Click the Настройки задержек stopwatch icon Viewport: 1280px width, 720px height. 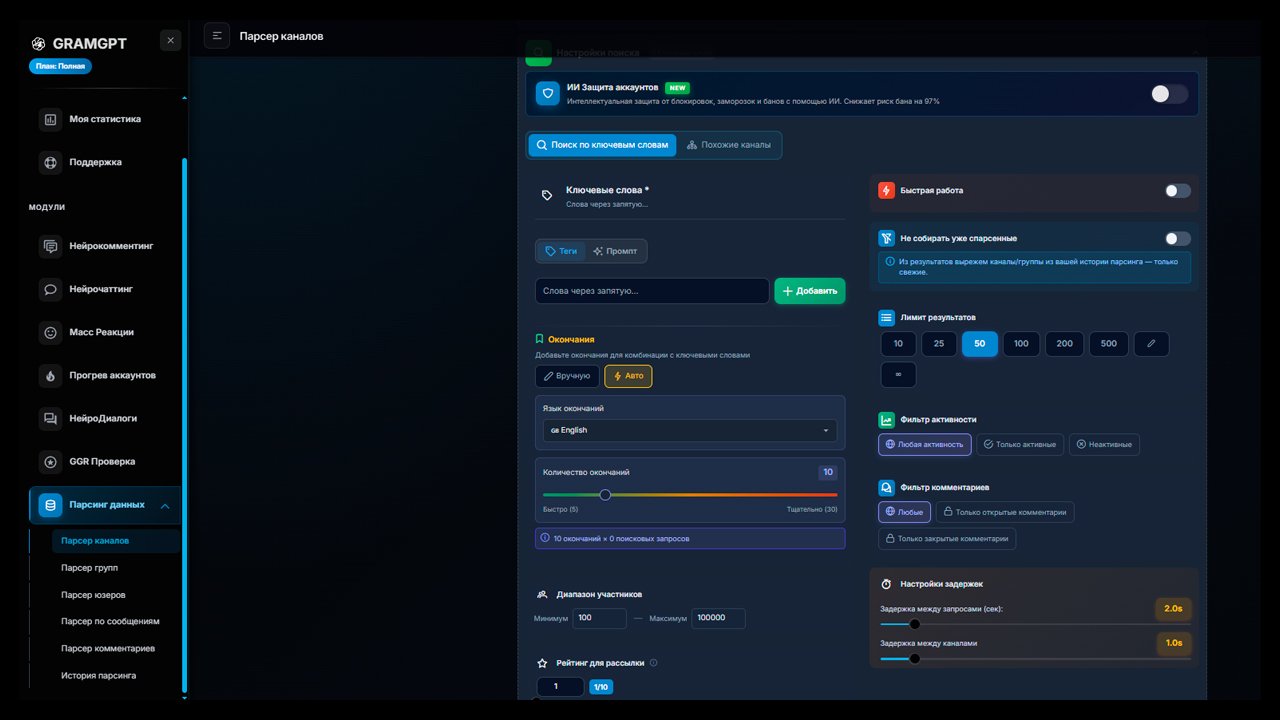pos(886,584)
